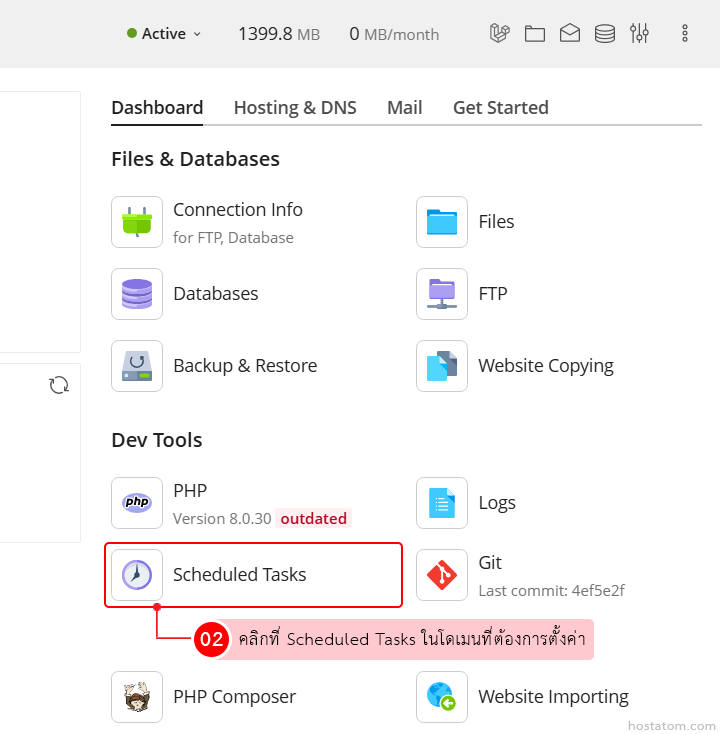Open the Laravel toolkit icon in header

[x=500, y=34]
